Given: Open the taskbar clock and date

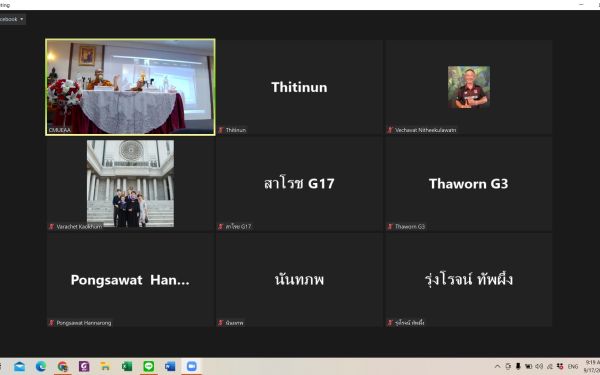Looking at the screenshot, I should [592, 366].
